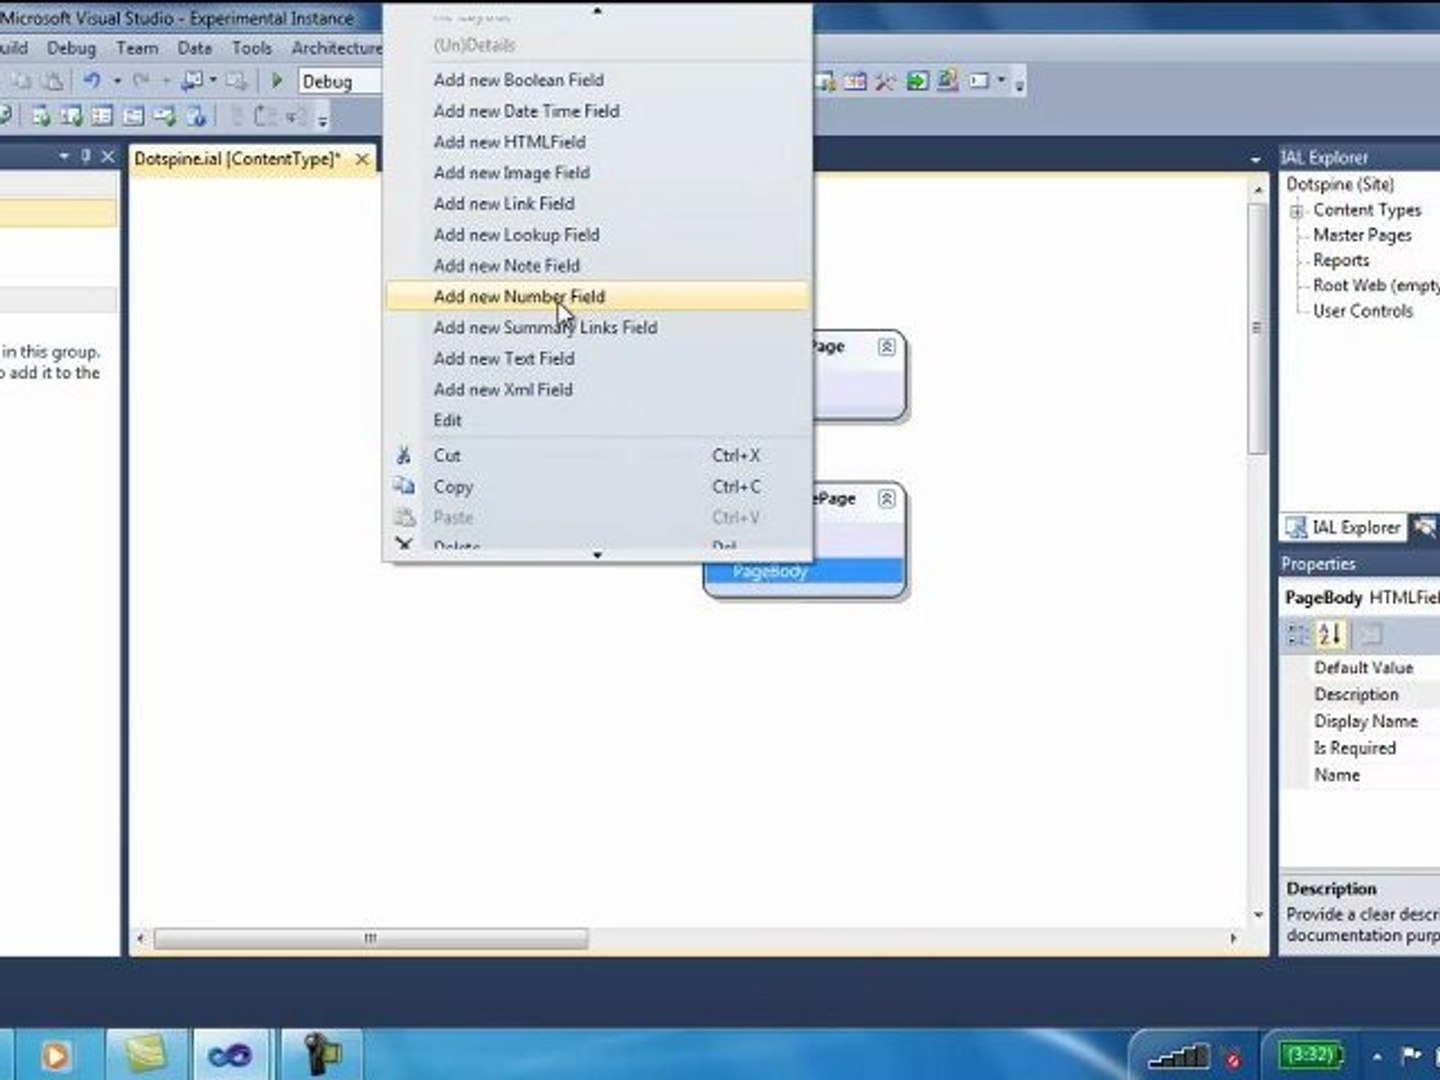Open the green notes taskbar icon
Screen dimensions: 1440x1080
click(x=145, y=1056)
